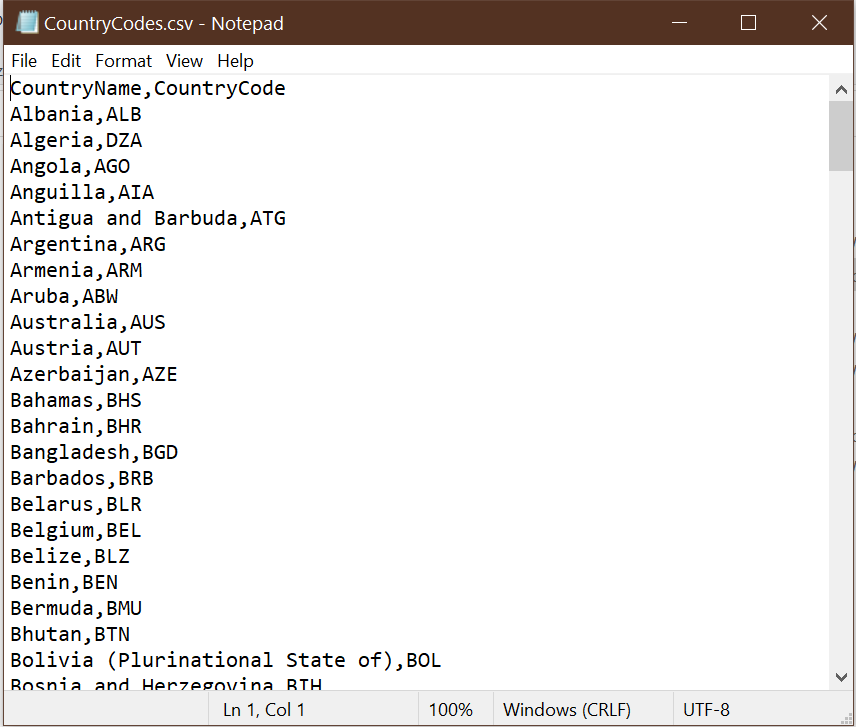Click the scrollbar down arrow

842,676
